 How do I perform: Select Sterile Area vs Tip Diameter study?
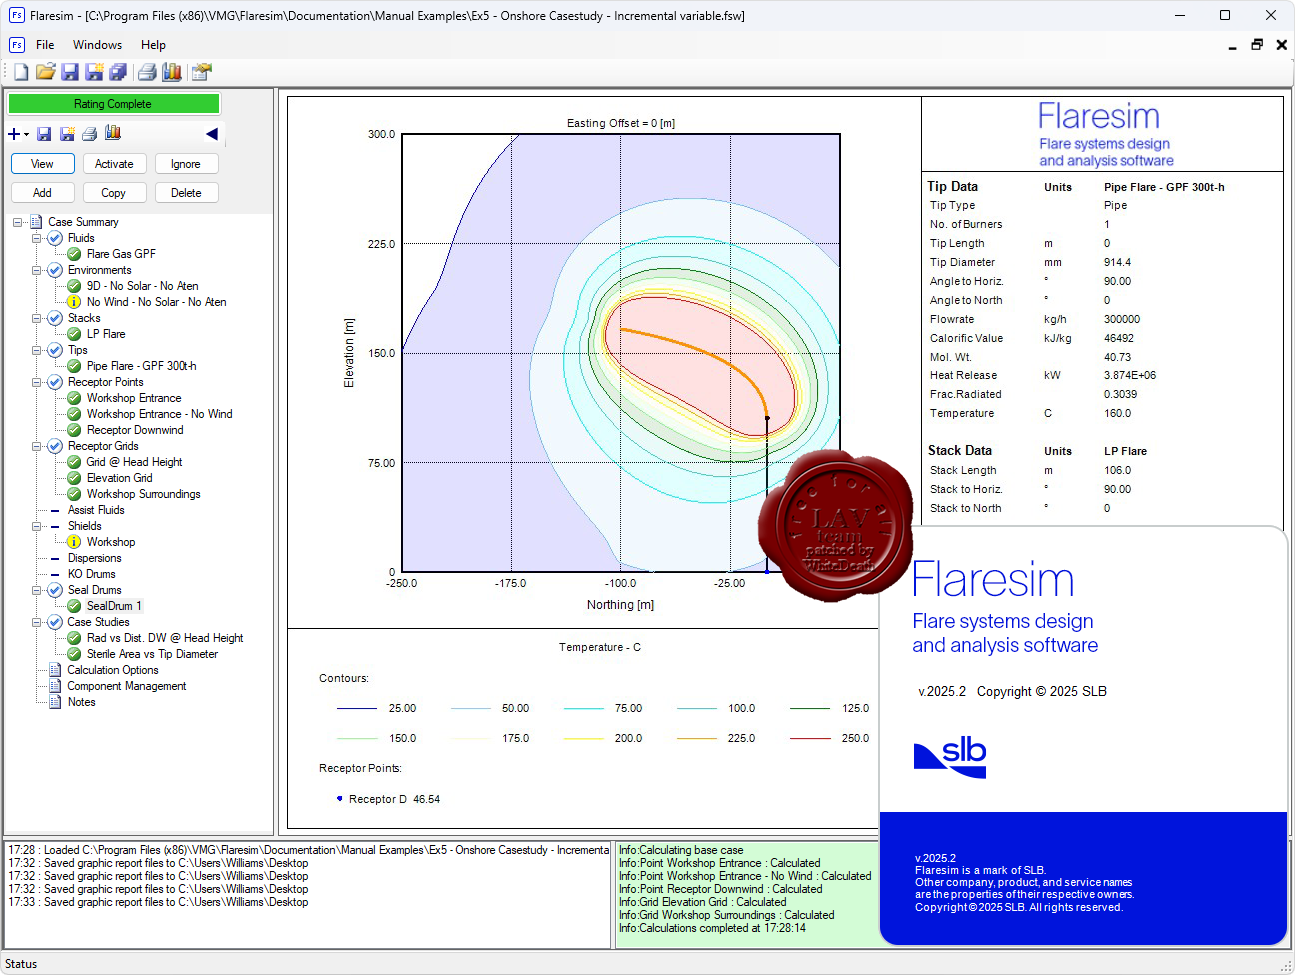tap(152, 654)
